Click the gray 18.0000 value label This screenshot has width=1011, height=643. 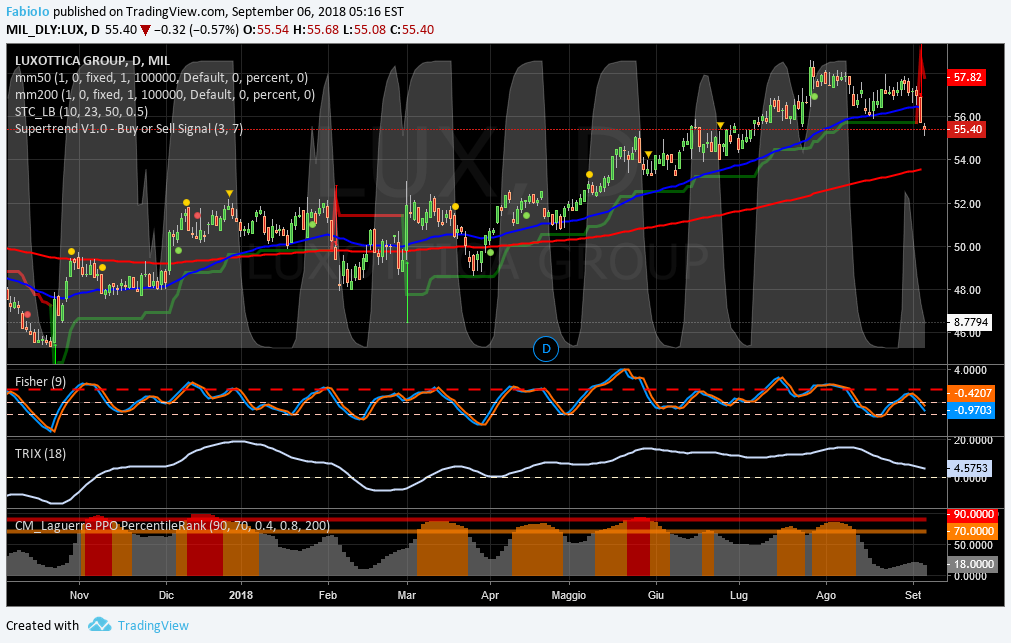970,564
